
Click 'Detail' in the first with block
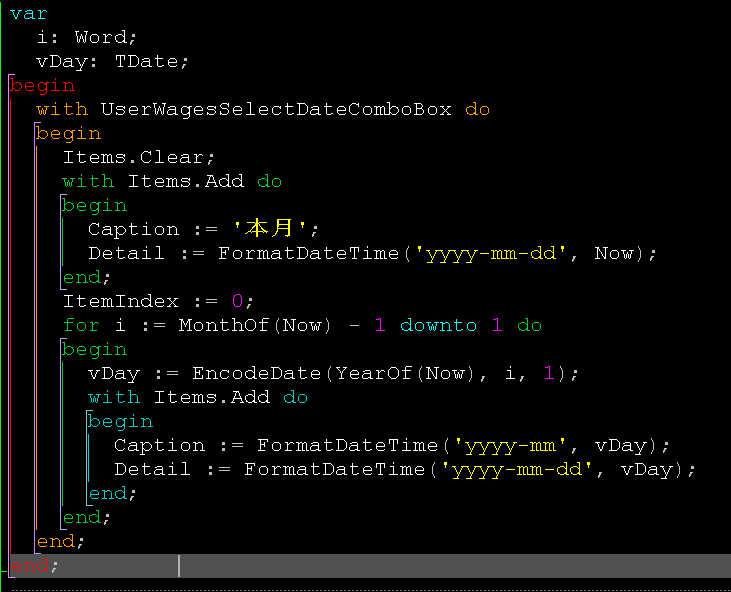(126, 254)
